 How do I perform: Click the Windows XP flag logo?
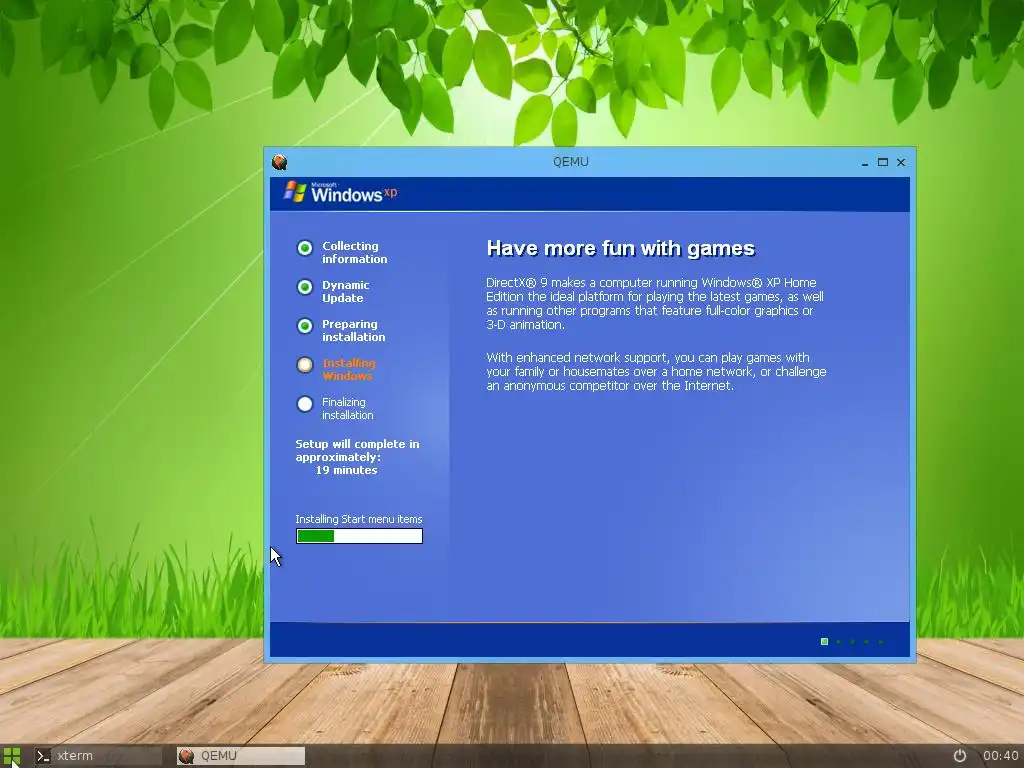tap(295, 191)
